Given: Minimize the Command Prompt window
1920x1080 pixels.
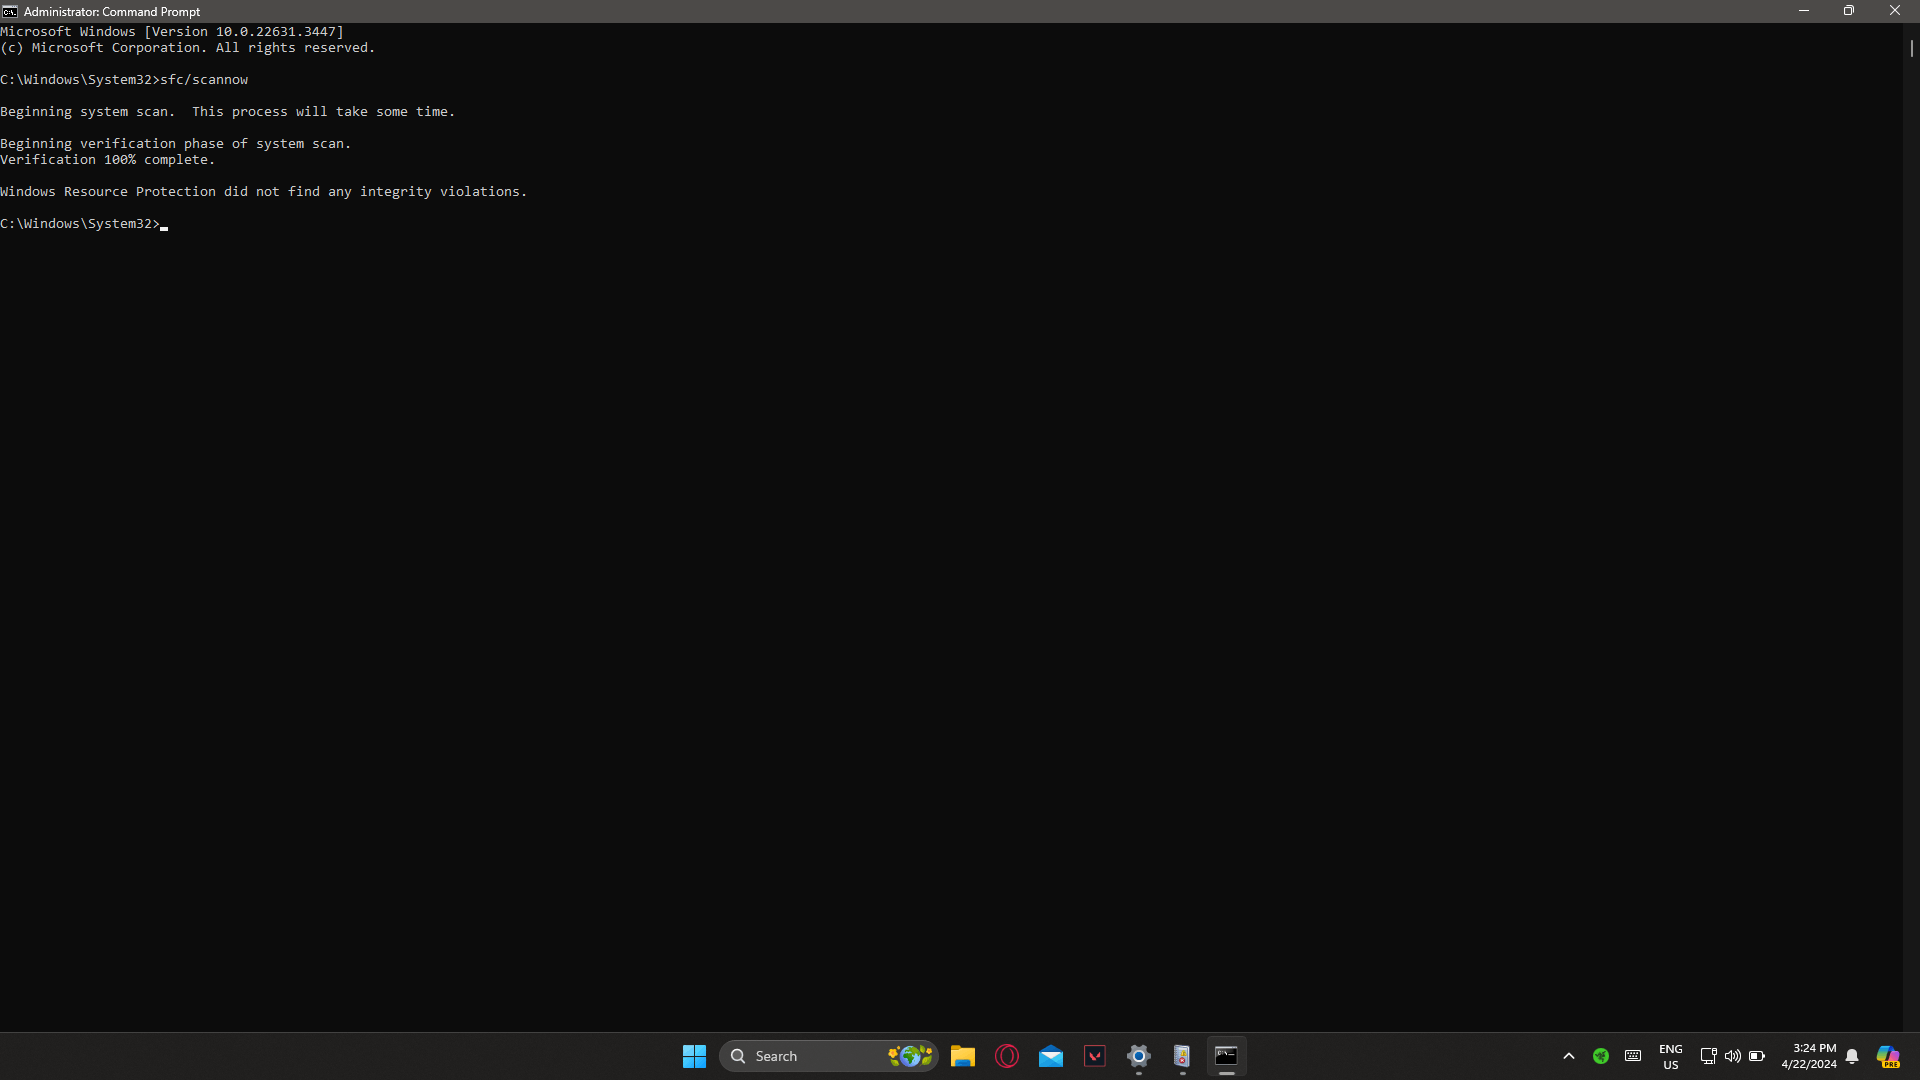Looking at the screenshot, I should (x=1804, y=11).
